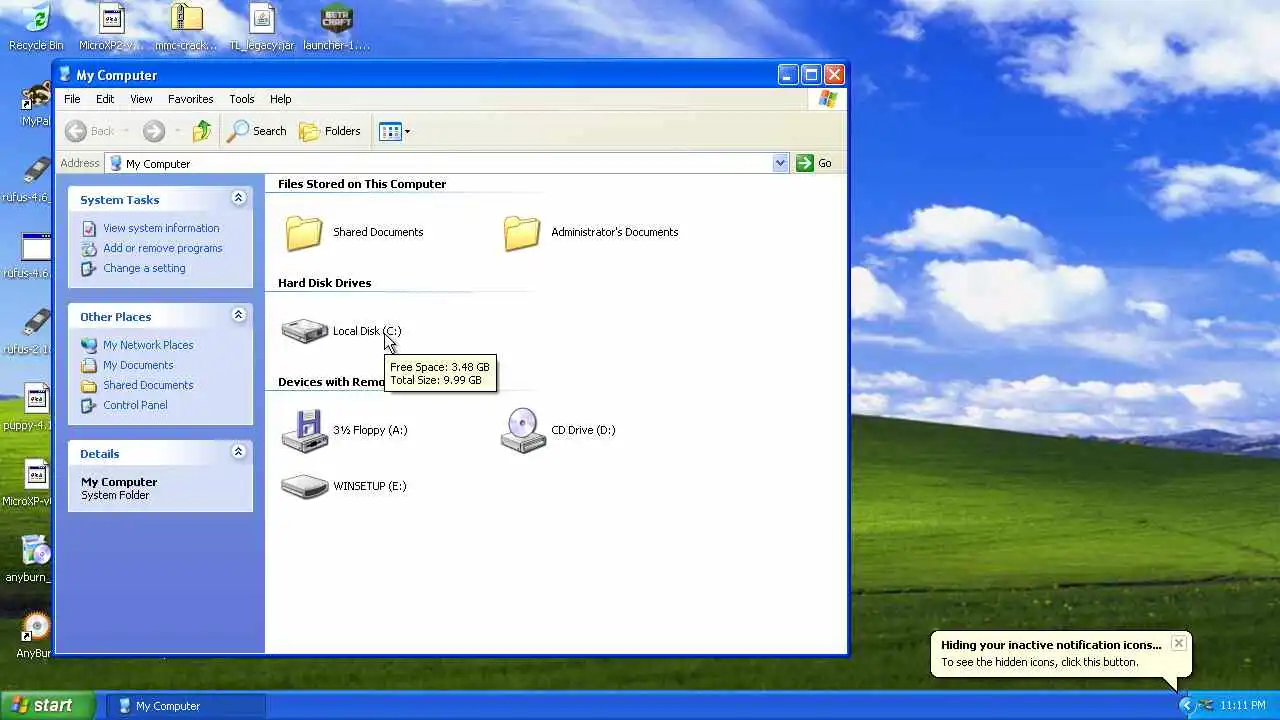Open the Tools menu

(x=242, y=99)
